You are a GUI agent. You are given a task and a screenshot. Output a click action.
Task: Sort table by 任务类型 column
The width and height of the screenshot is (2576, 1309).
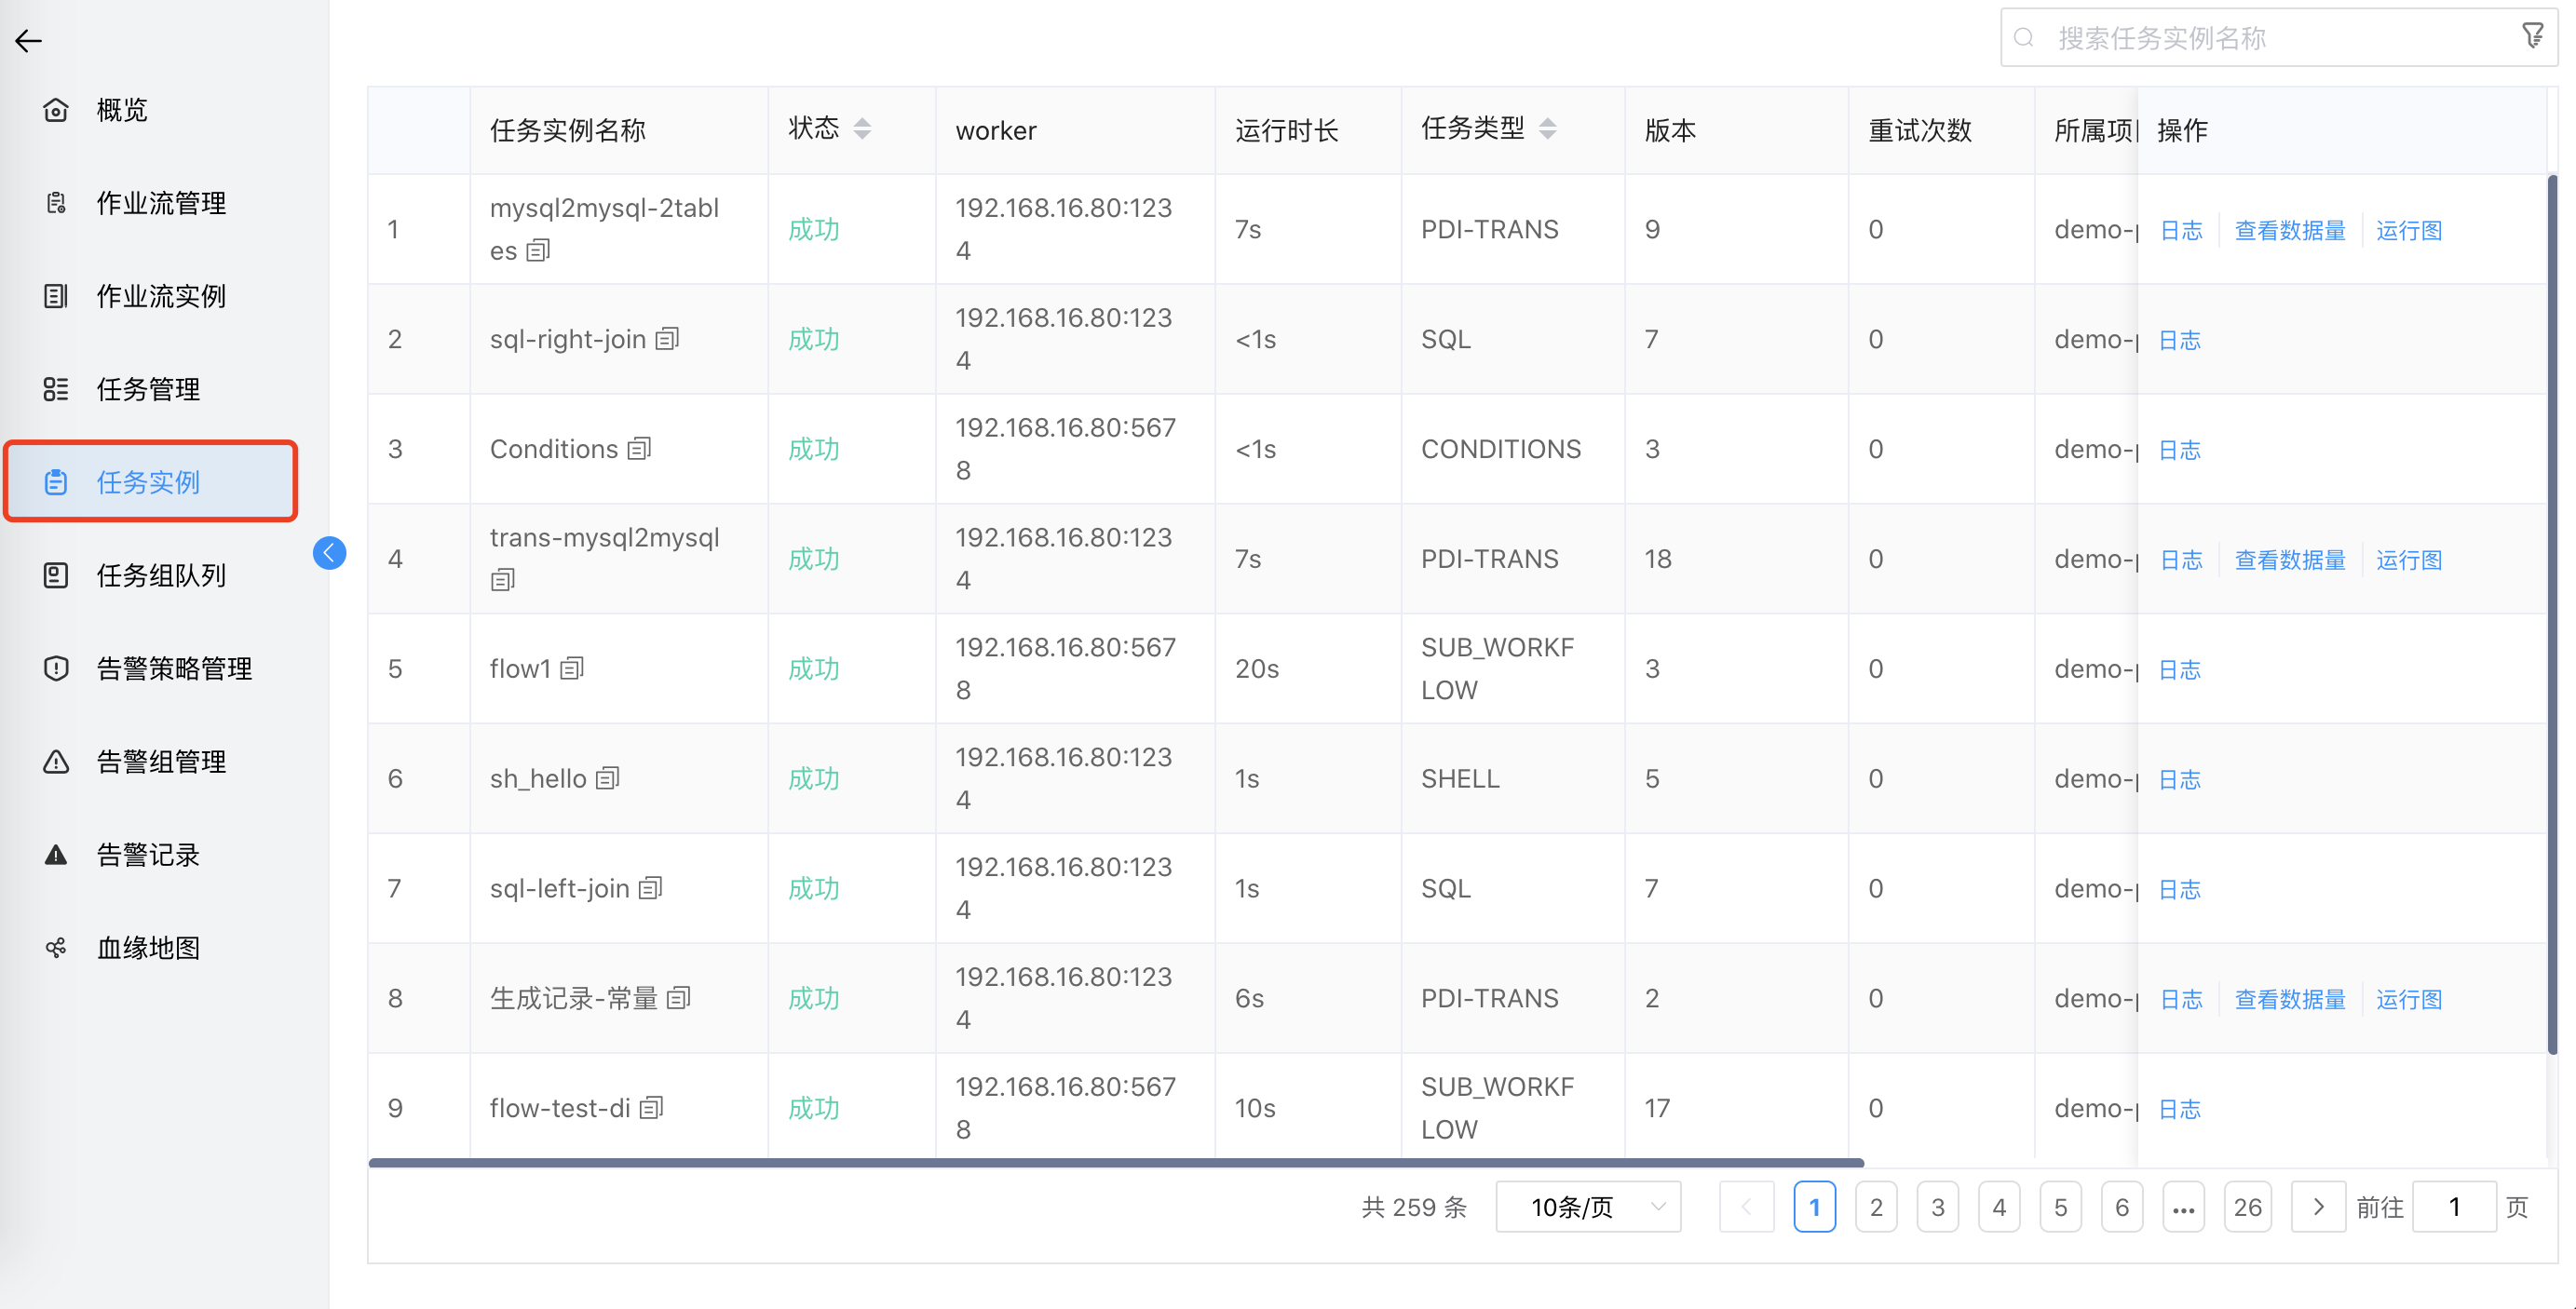pyautogui.click(x=1546, y=129)
